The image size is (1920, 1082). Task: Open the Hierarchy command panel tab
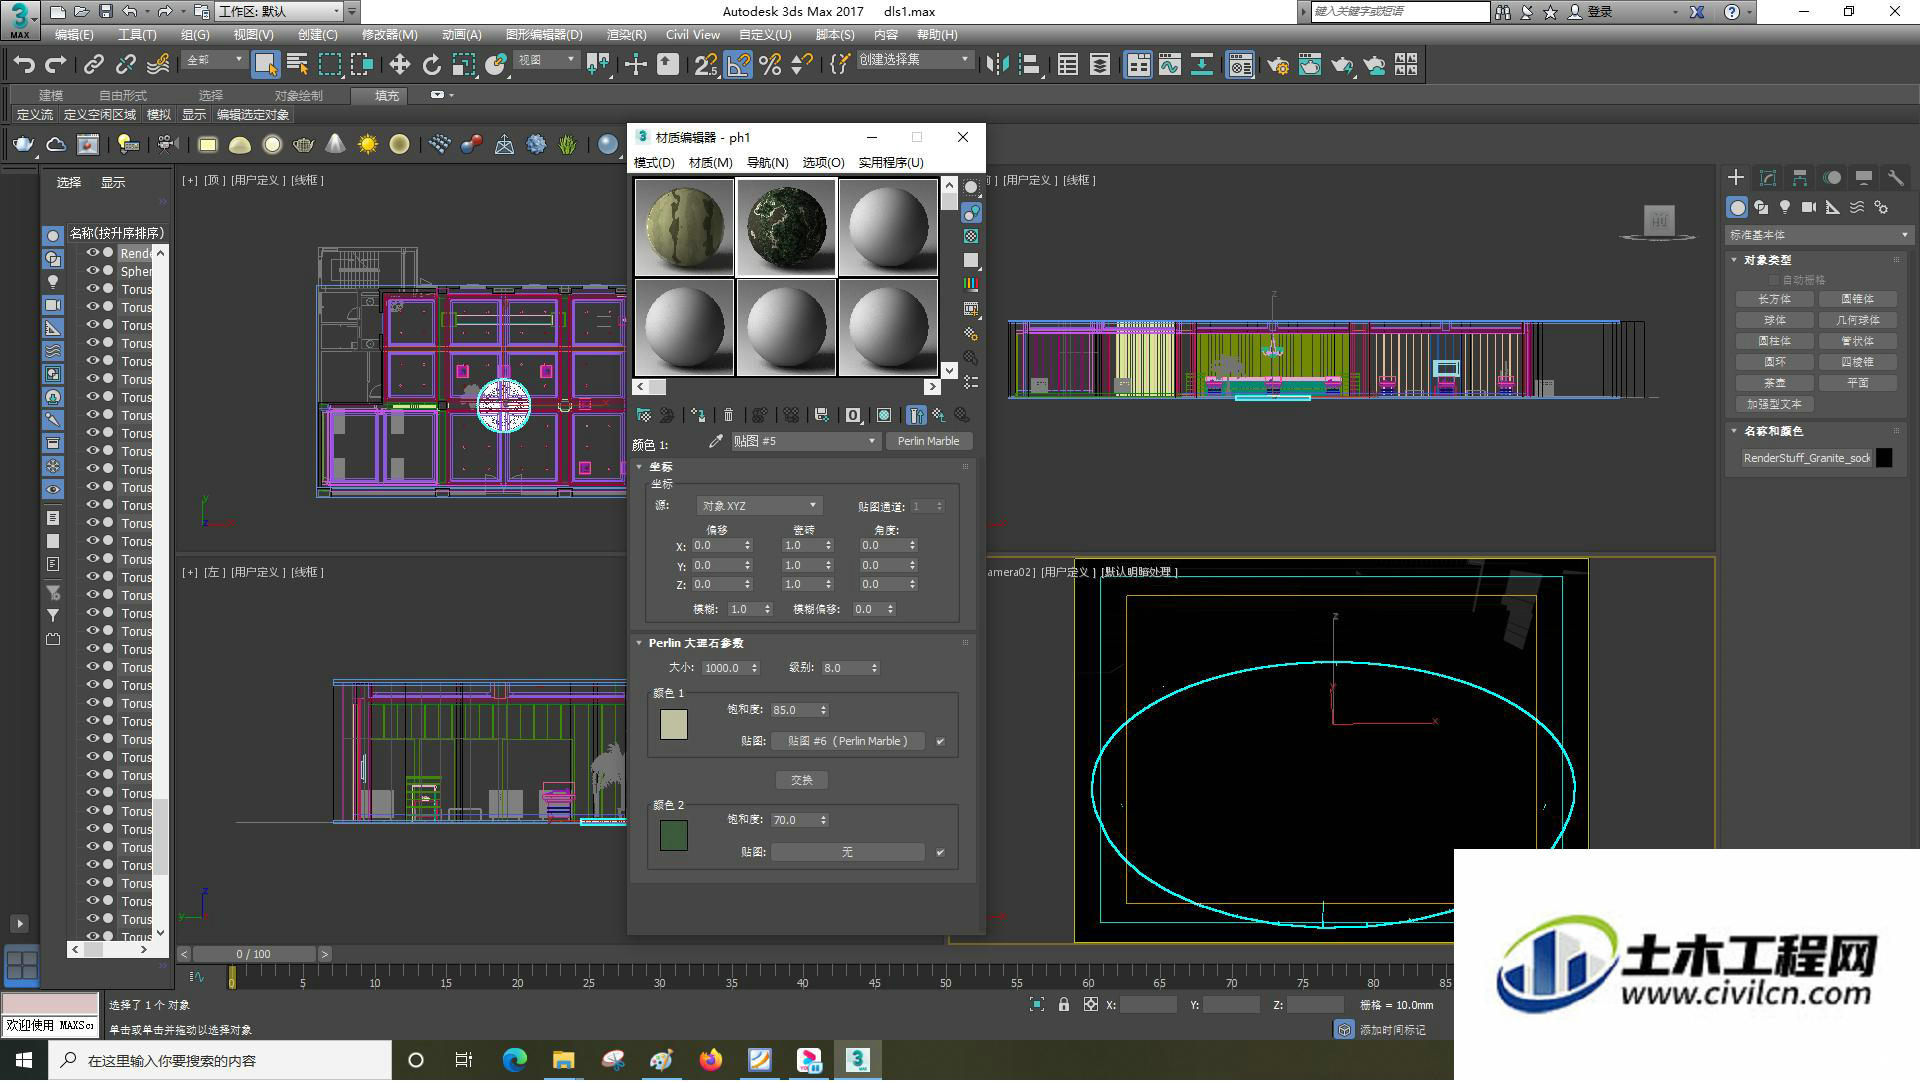tap(1799, 177)
